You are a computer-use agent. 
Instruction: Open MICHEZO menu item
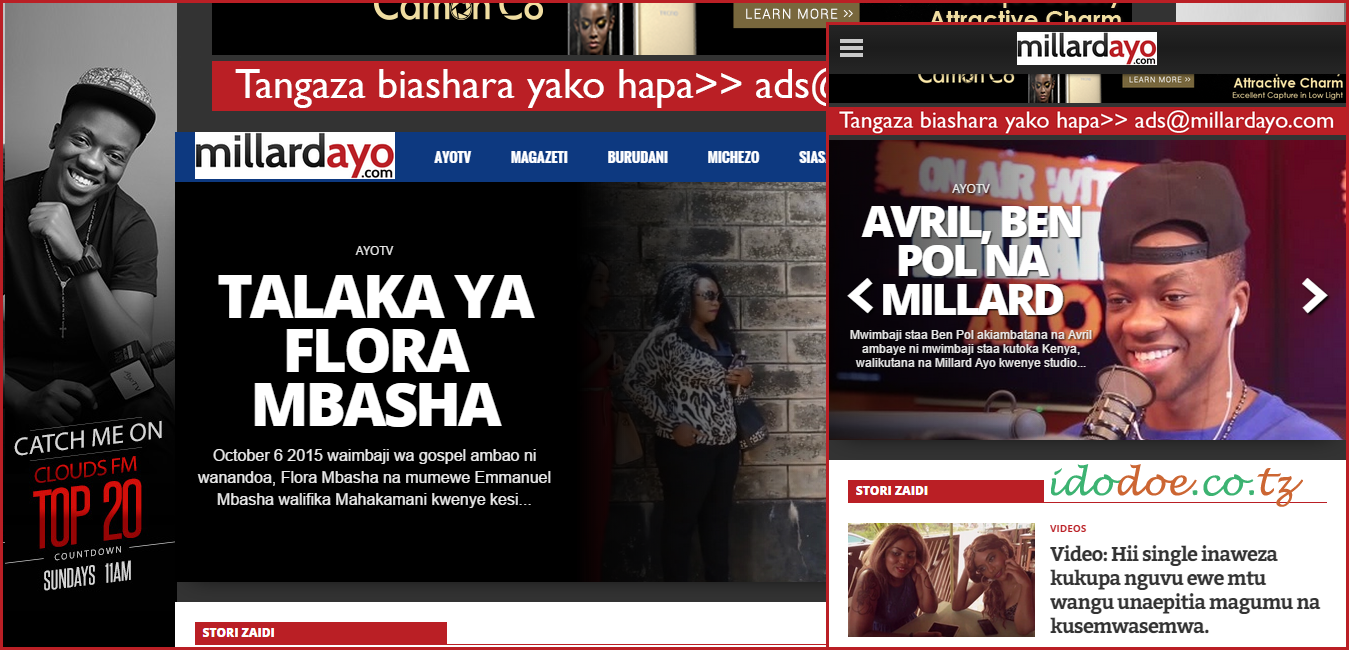pyautogui.click(x=733, y=157)
